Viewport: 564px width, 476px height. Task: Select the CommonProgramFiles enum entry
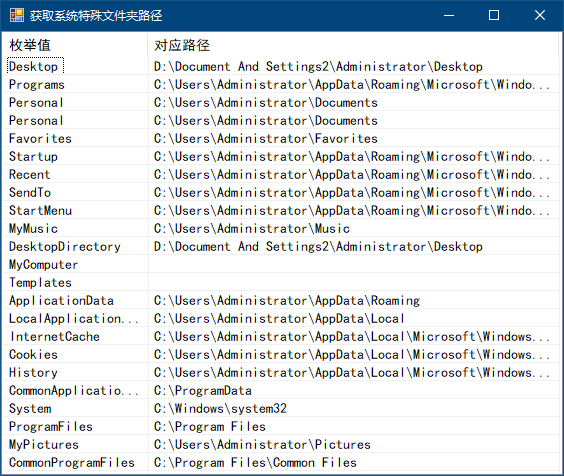72,462
